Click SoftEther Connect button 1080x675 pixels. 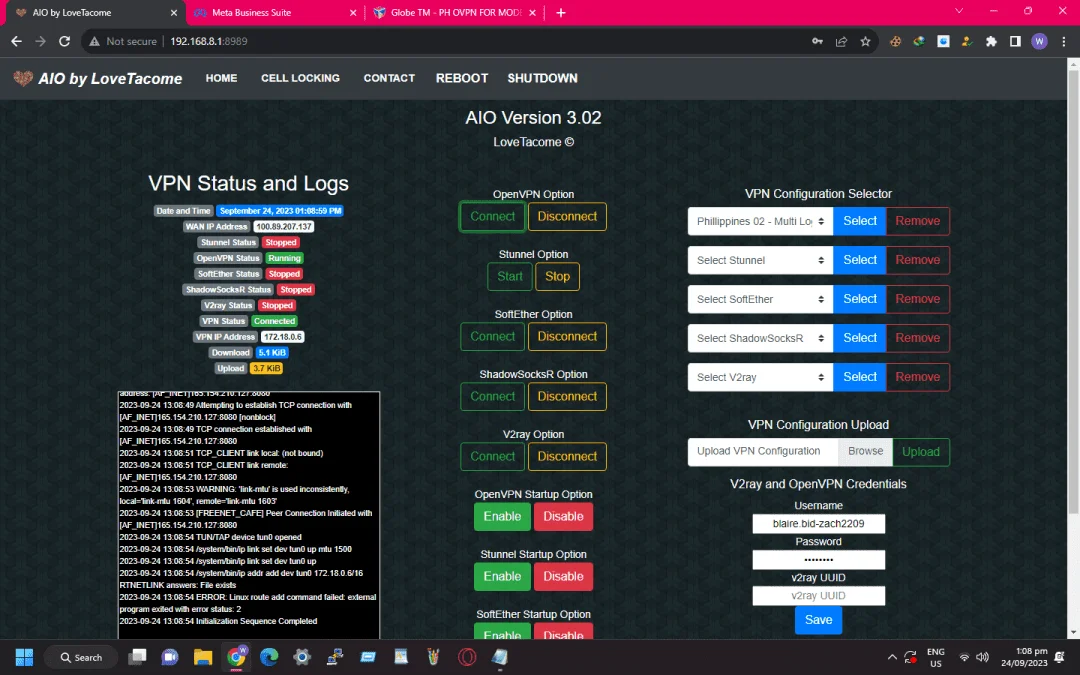(x=492, y=337)
